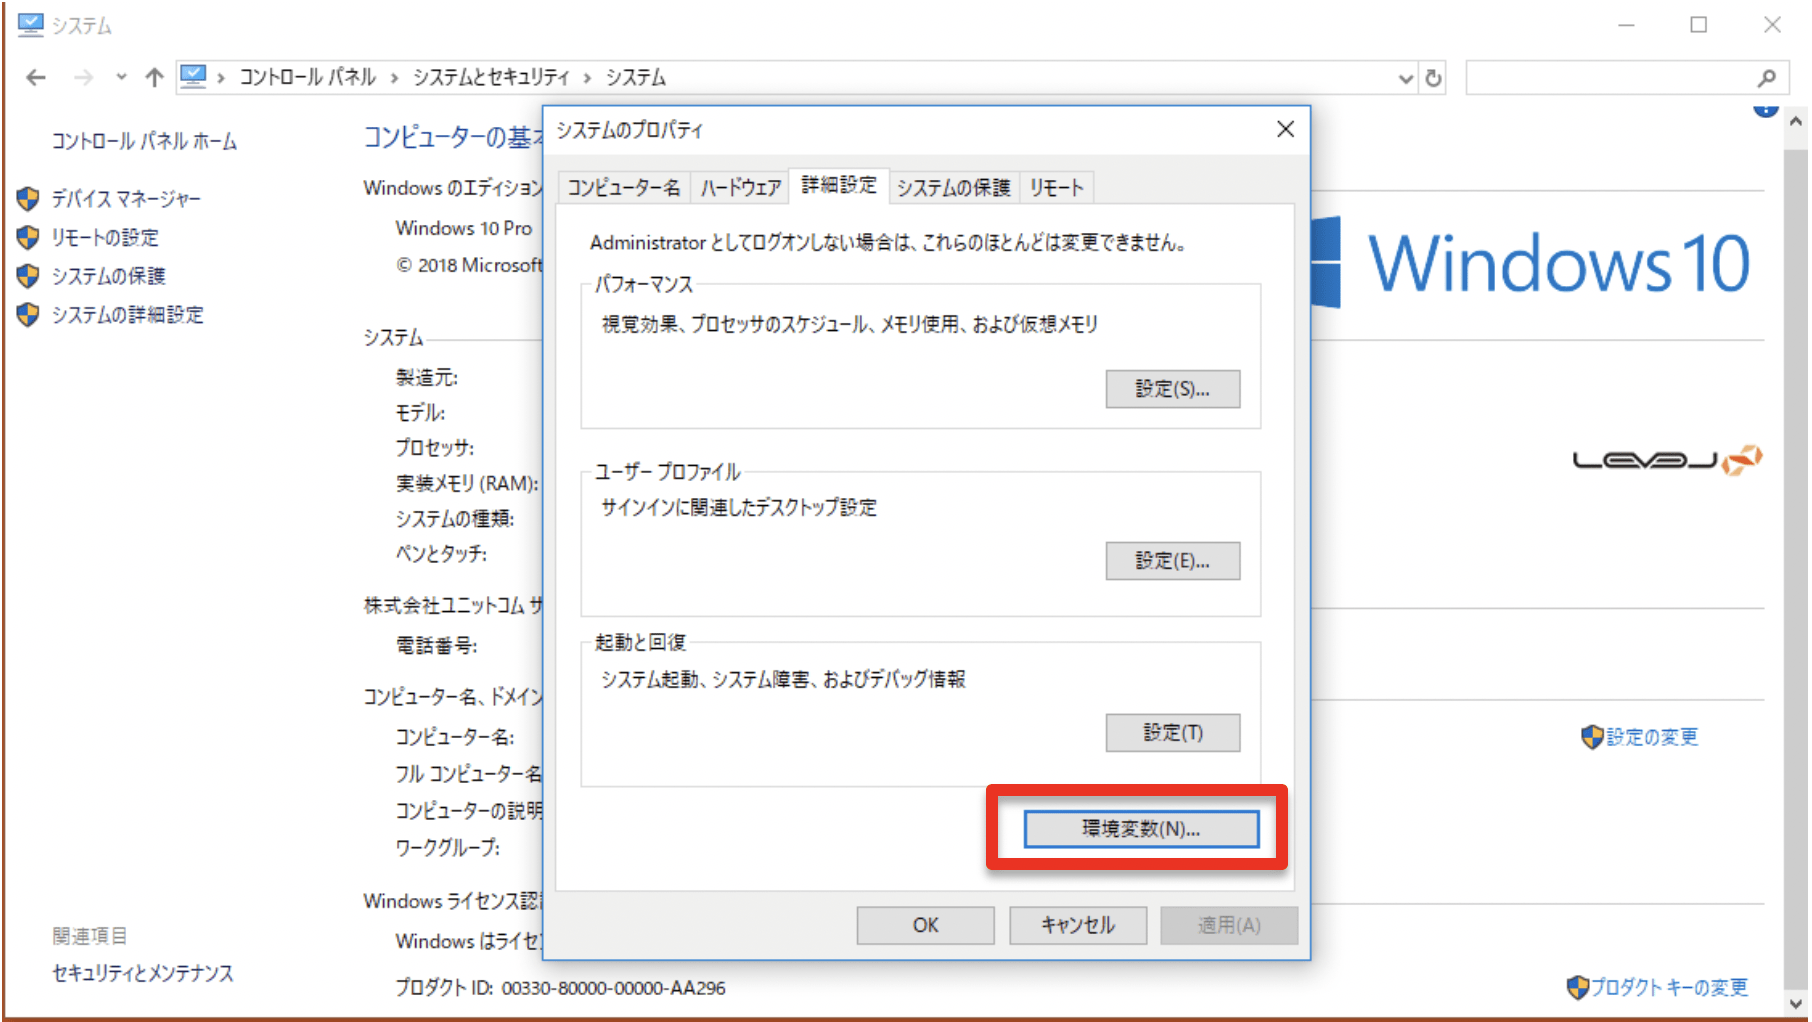
Task: Select the 詳細設定 tab
Action: click(839, 185)
